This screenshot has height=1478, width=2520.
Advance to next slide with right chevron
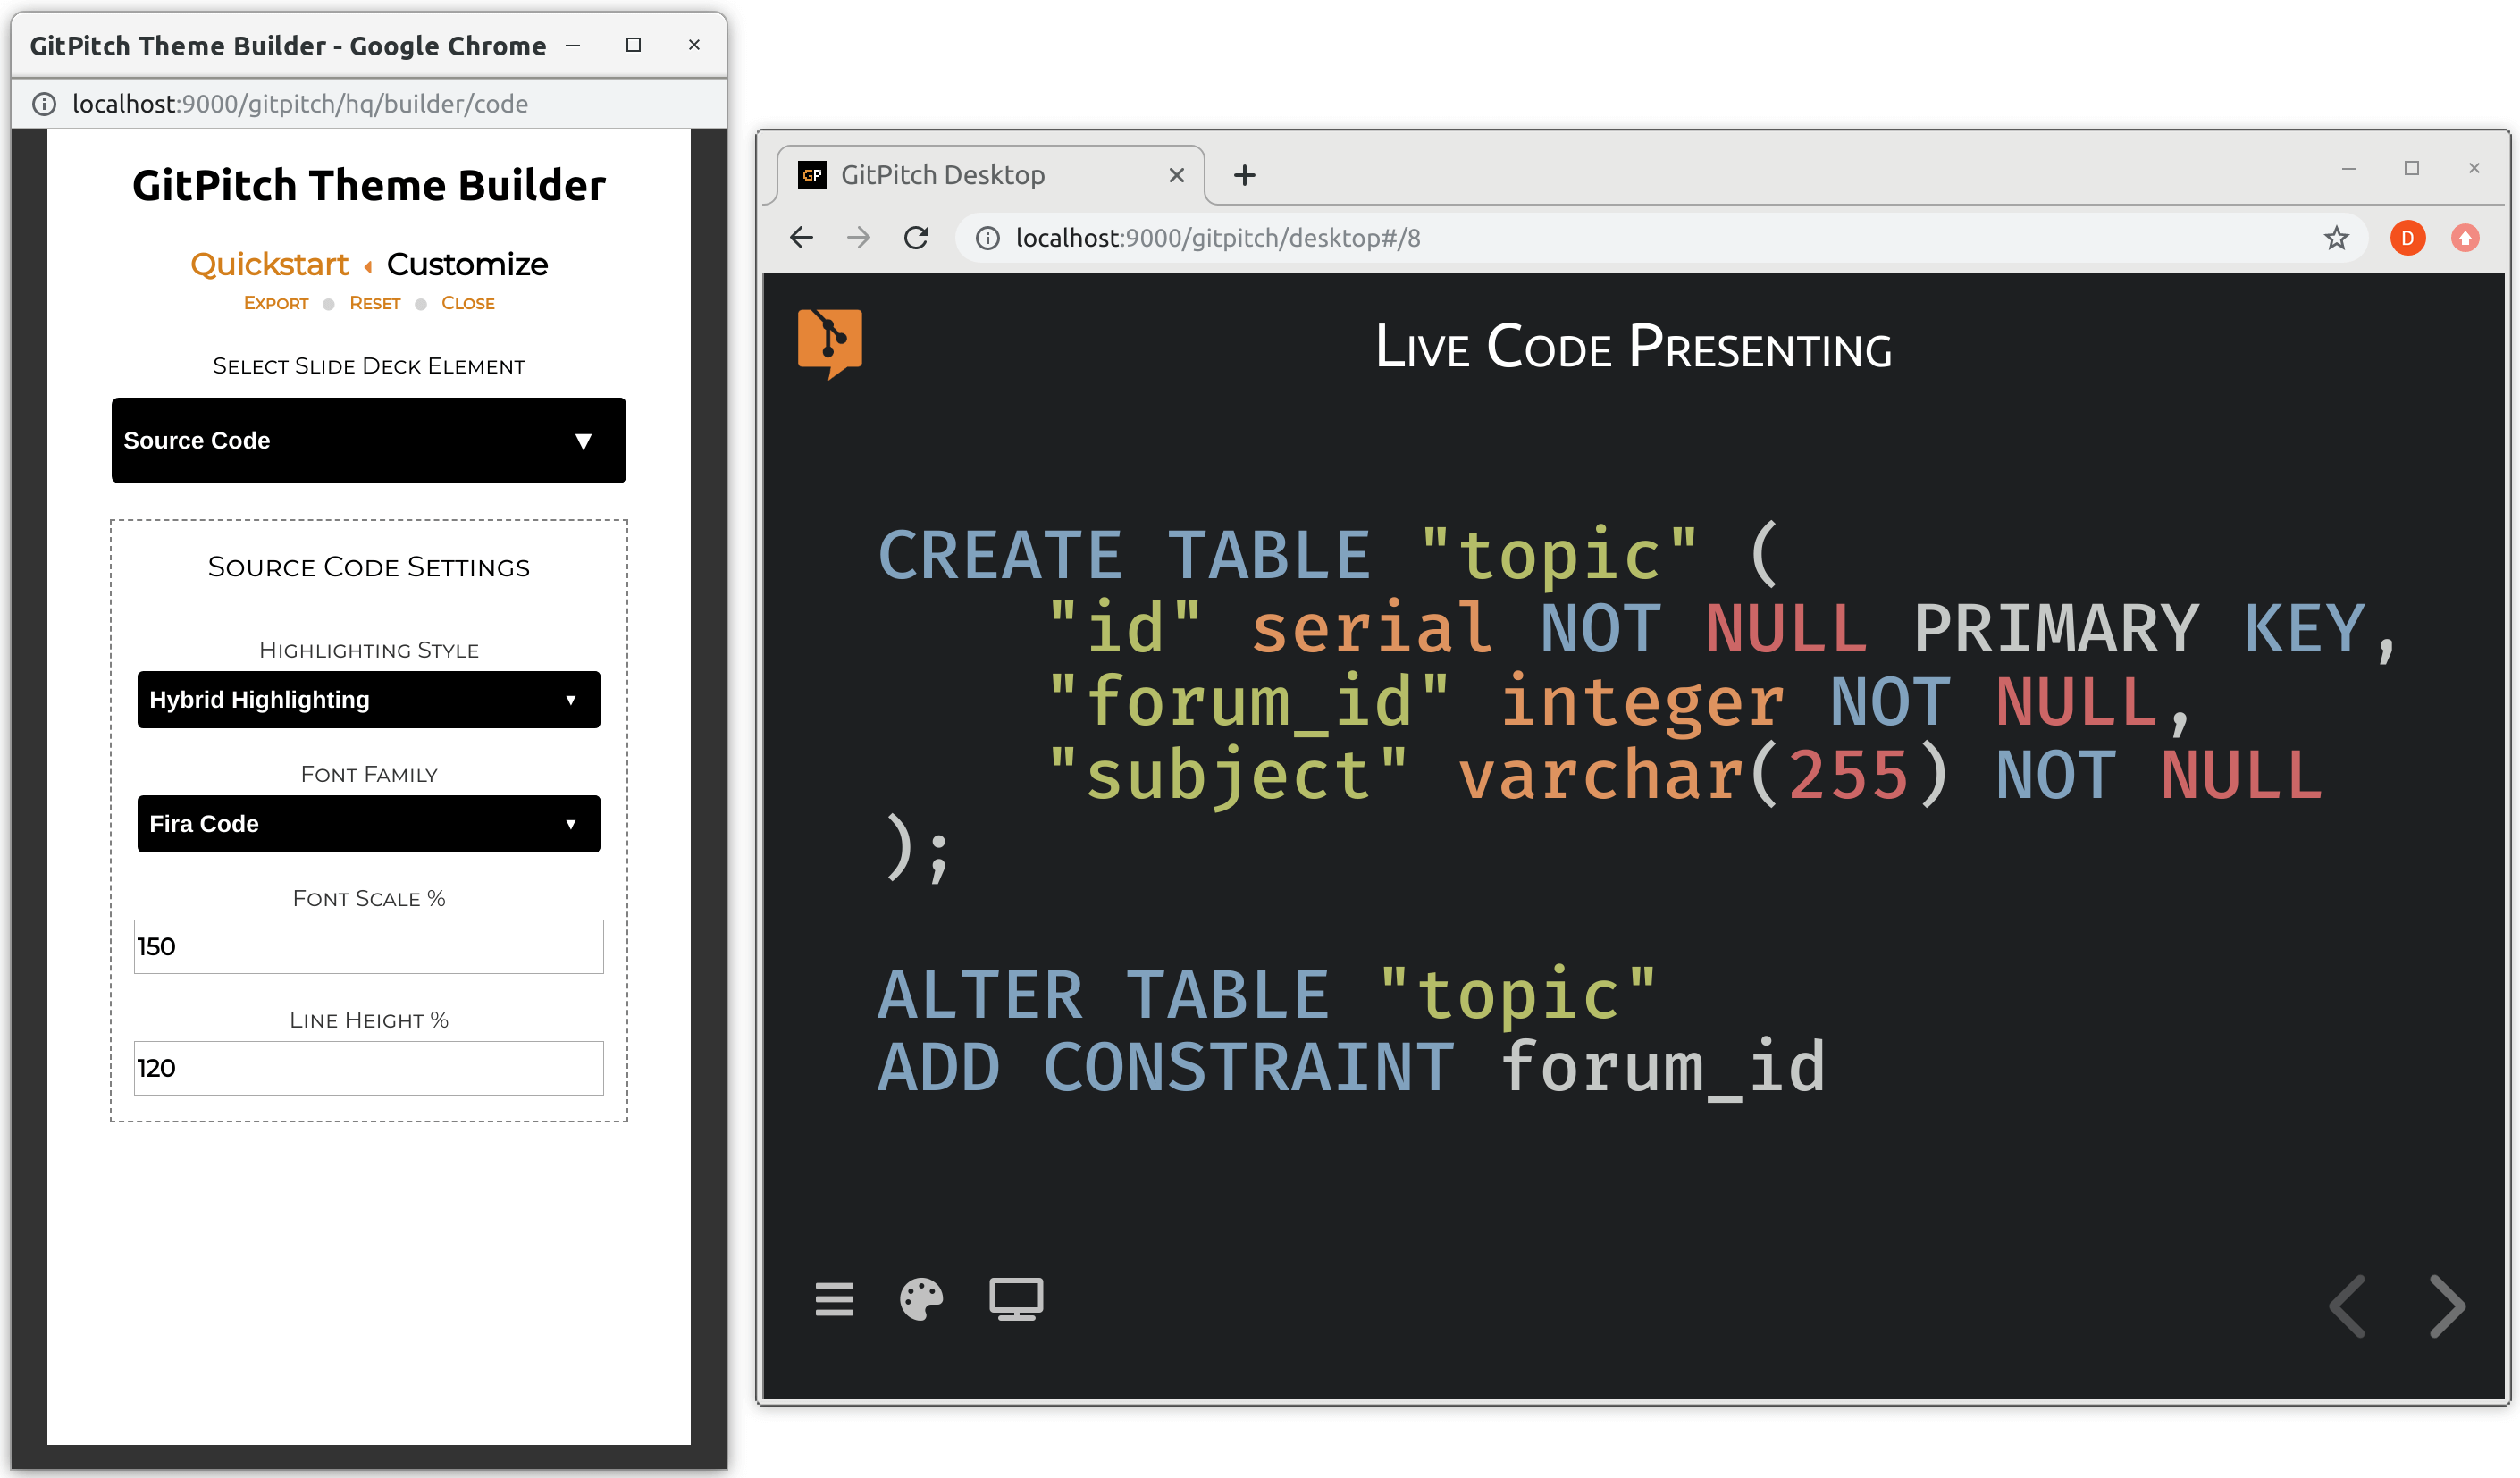click(2447, 1305)
